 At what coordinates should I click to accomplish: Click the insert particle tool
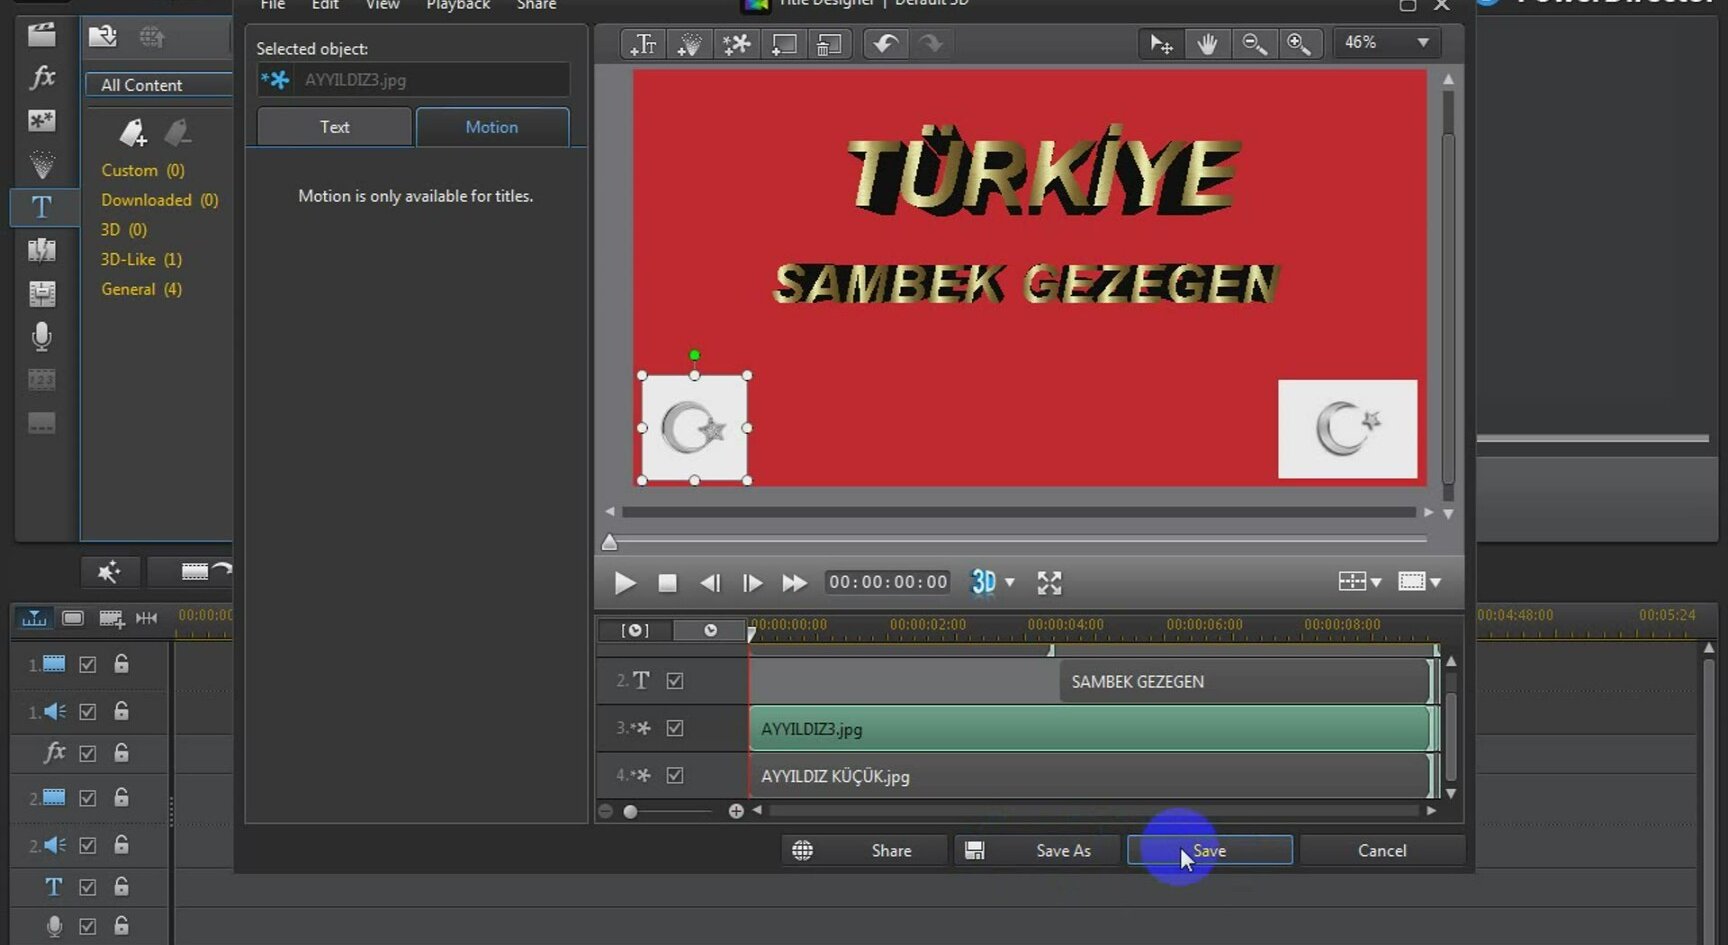click(690, 44)
